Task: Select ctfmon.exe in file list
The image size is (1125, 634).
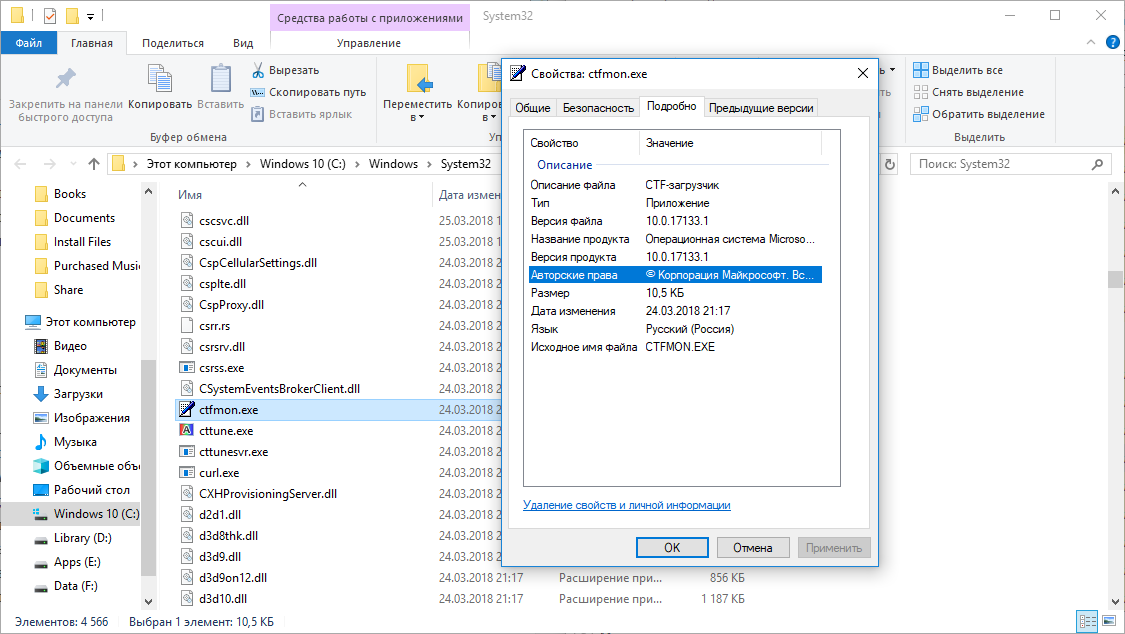Action: 228,410
